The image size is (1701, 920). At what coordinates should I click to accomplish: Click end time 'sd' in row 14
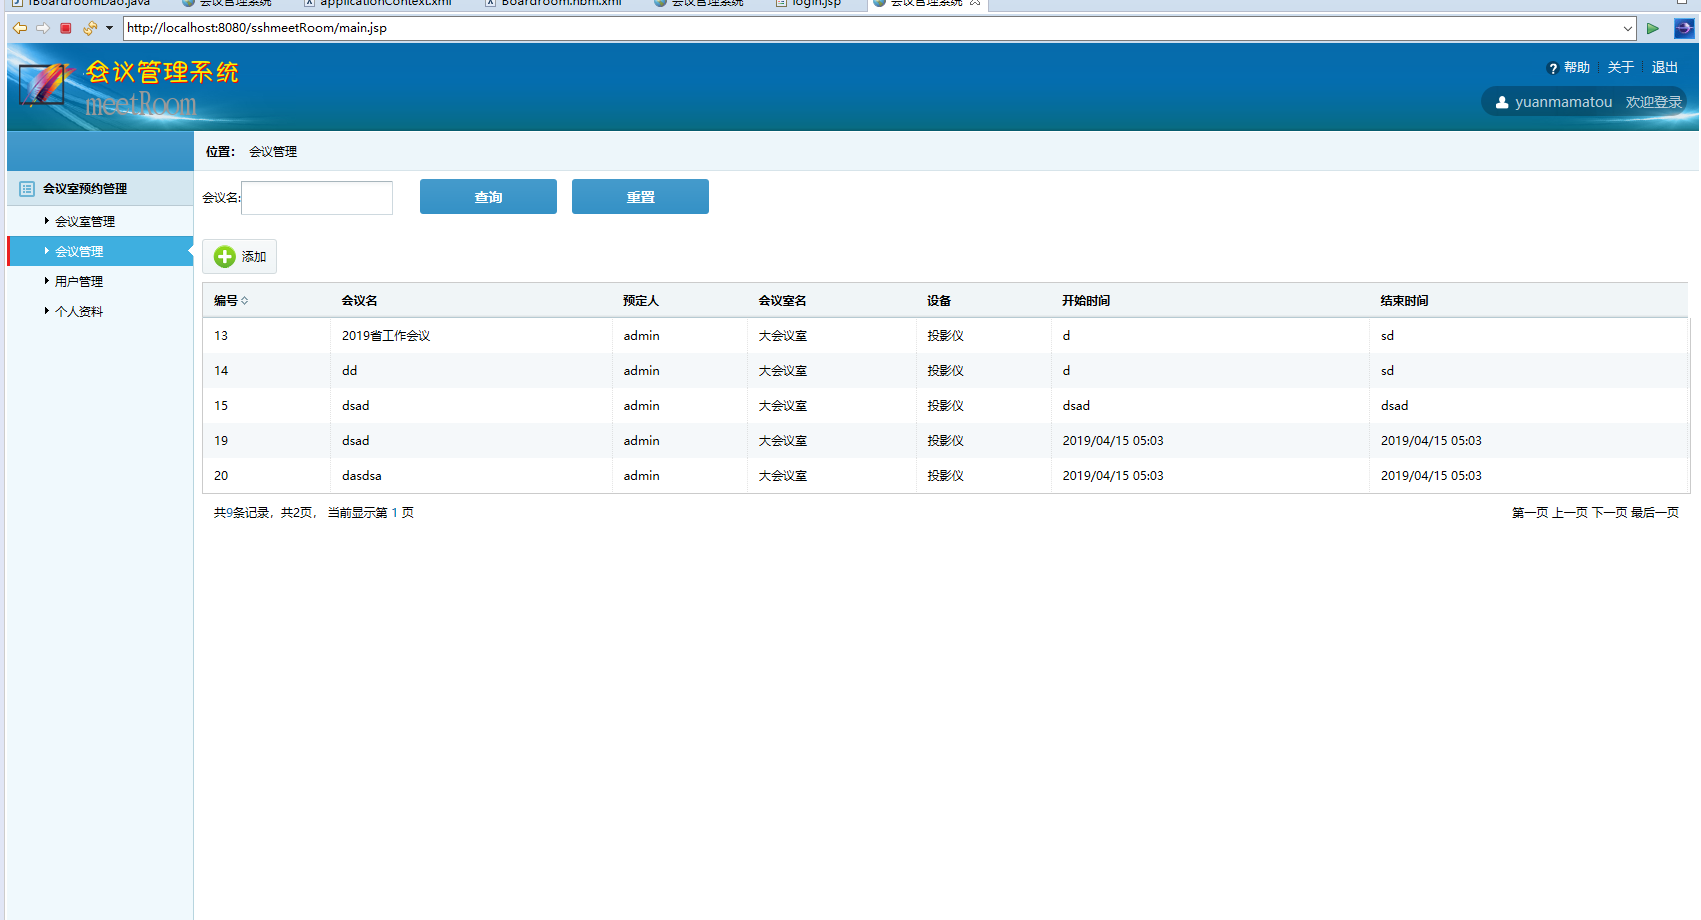tap(1387, 370)
